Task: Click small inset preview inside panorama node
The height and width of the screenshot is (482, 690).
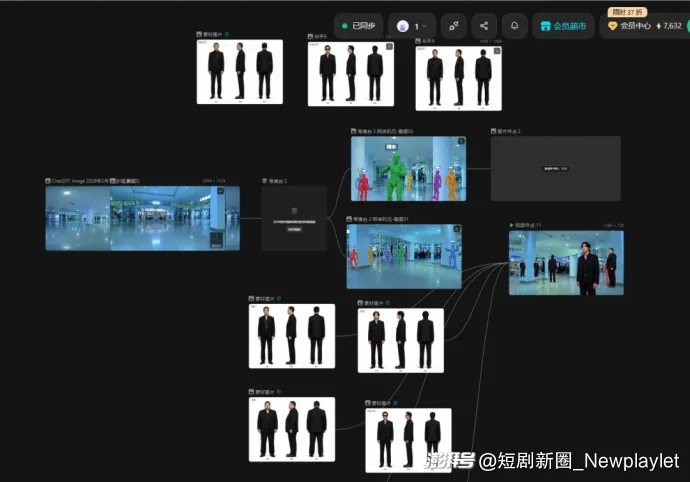Action: (x=216, y=240)
